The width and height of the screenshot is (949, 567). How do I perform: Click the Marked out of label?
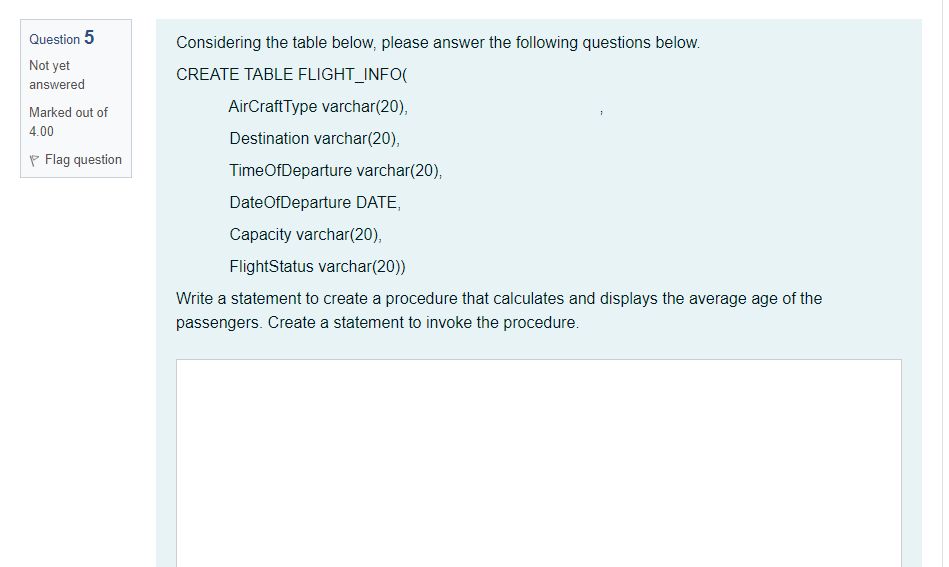68,112
